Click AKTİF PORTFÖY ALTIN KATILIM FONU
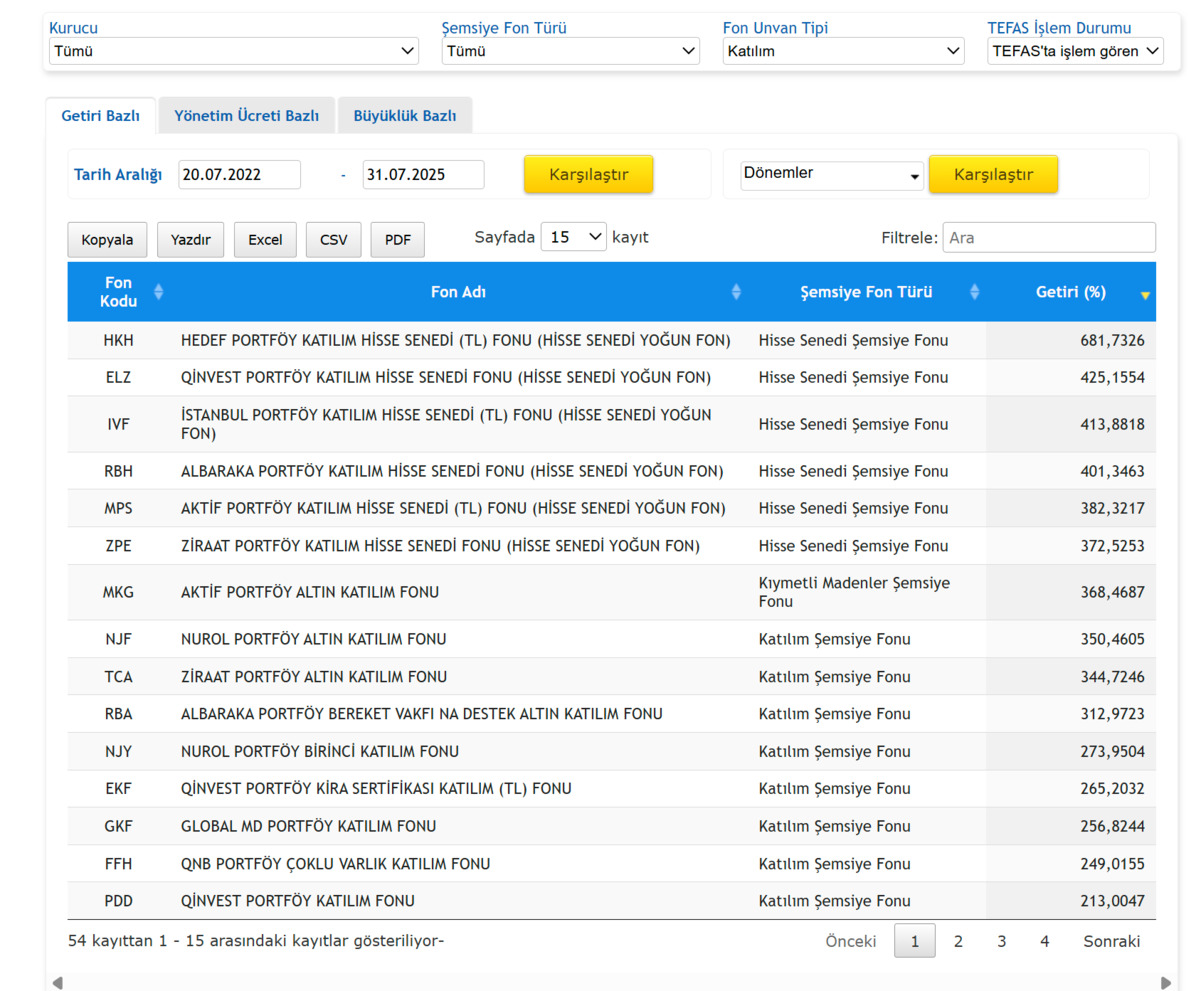The image size is (1200, 991). pos(310,593)
